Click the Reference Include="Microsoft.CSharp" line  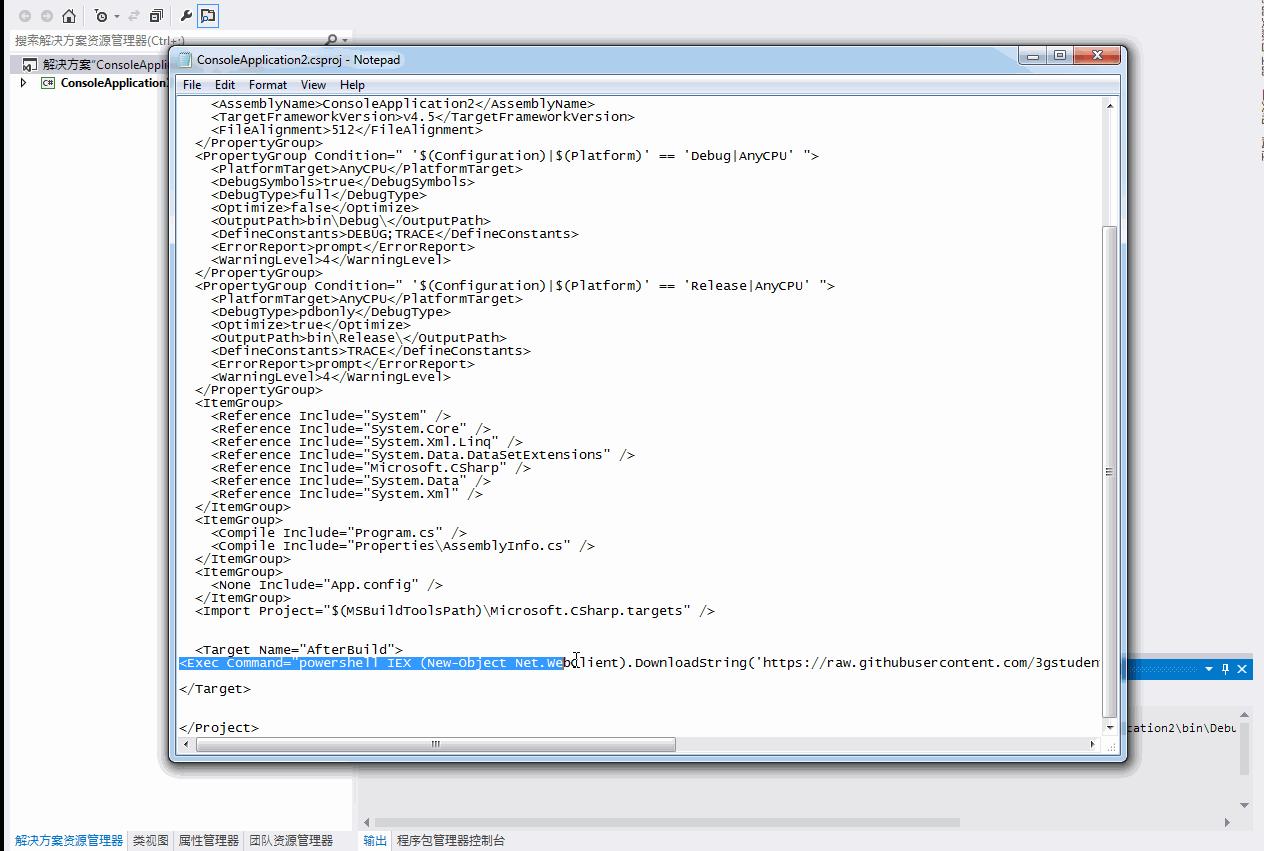point(371,468)
